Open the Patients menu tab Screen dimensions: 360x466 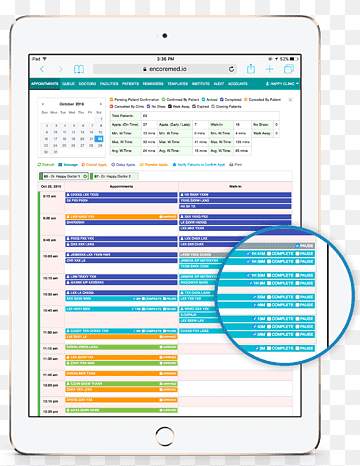pyautogui.click(x=130, y=84)
